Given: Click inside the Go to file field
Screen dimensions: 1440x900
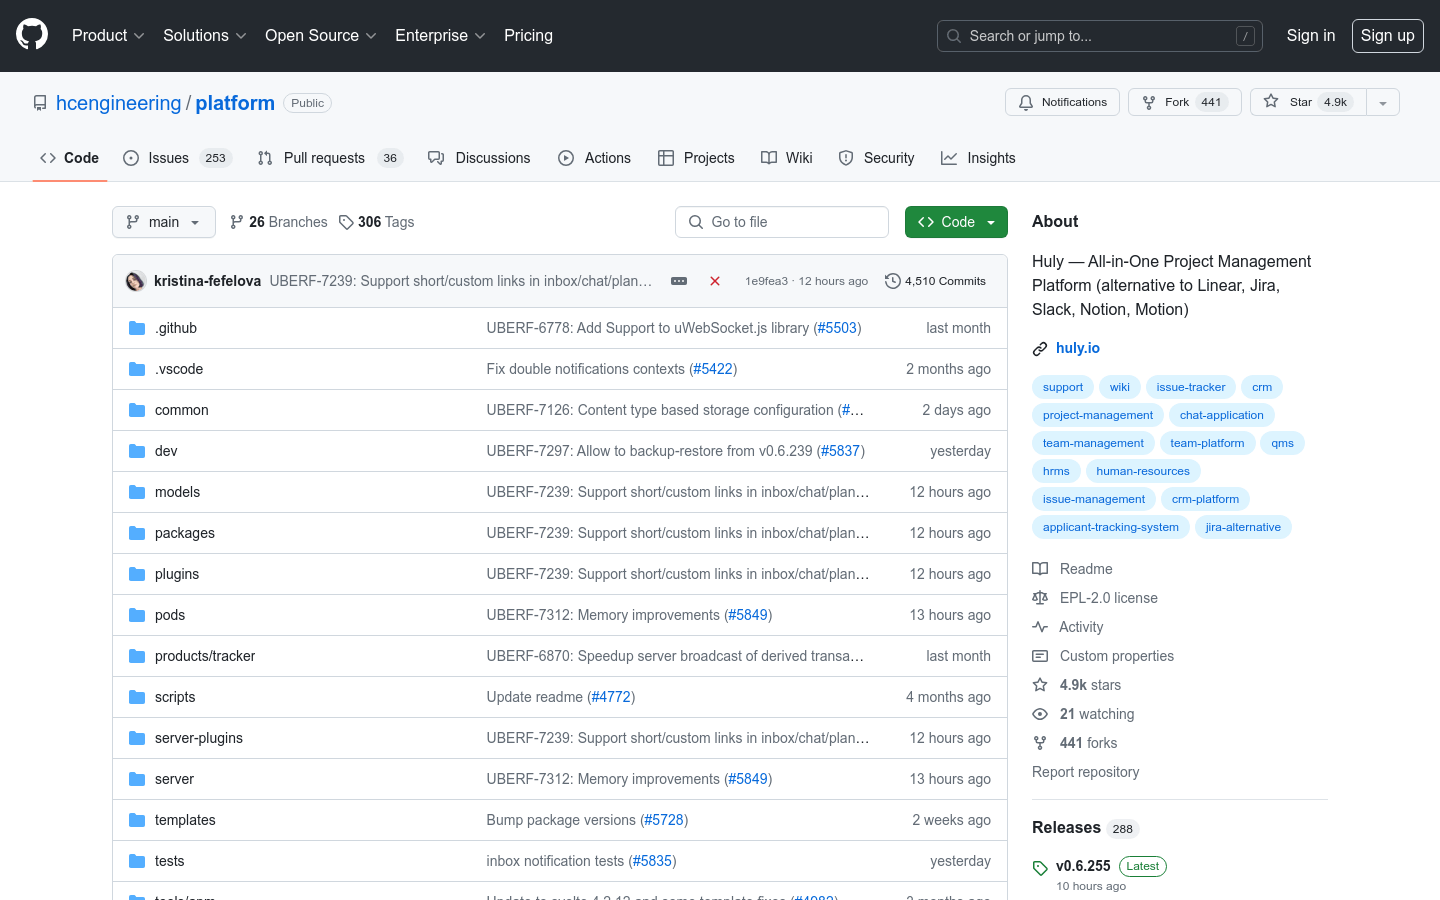Looking at the screenshot, I should point(782,221).
